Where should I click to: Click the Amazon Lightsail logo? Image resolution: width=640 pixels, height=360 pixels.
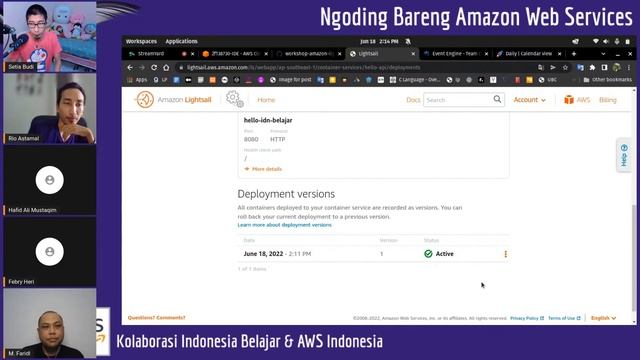[173, 100]
